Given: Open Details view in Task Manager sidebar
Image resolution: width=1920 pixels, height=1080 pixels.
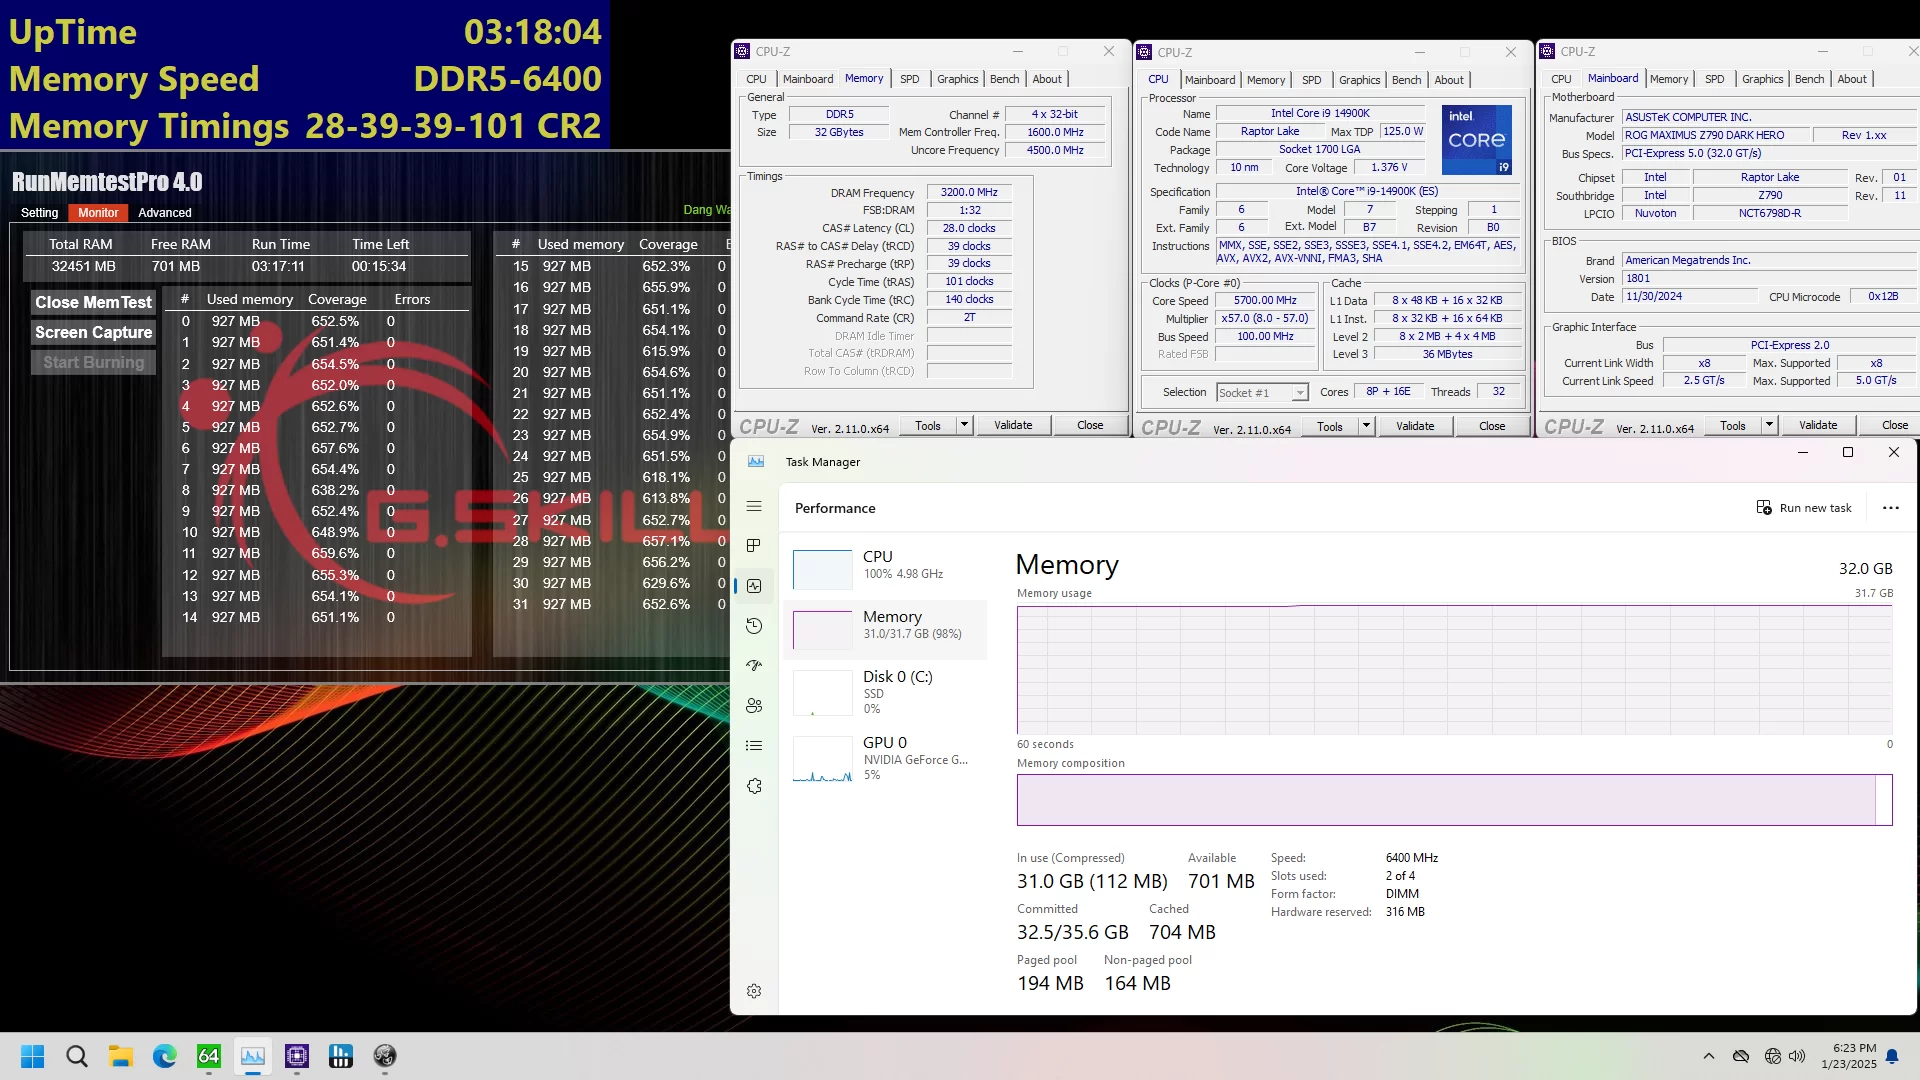Looking at the screenshot, I should pos(754,746).
